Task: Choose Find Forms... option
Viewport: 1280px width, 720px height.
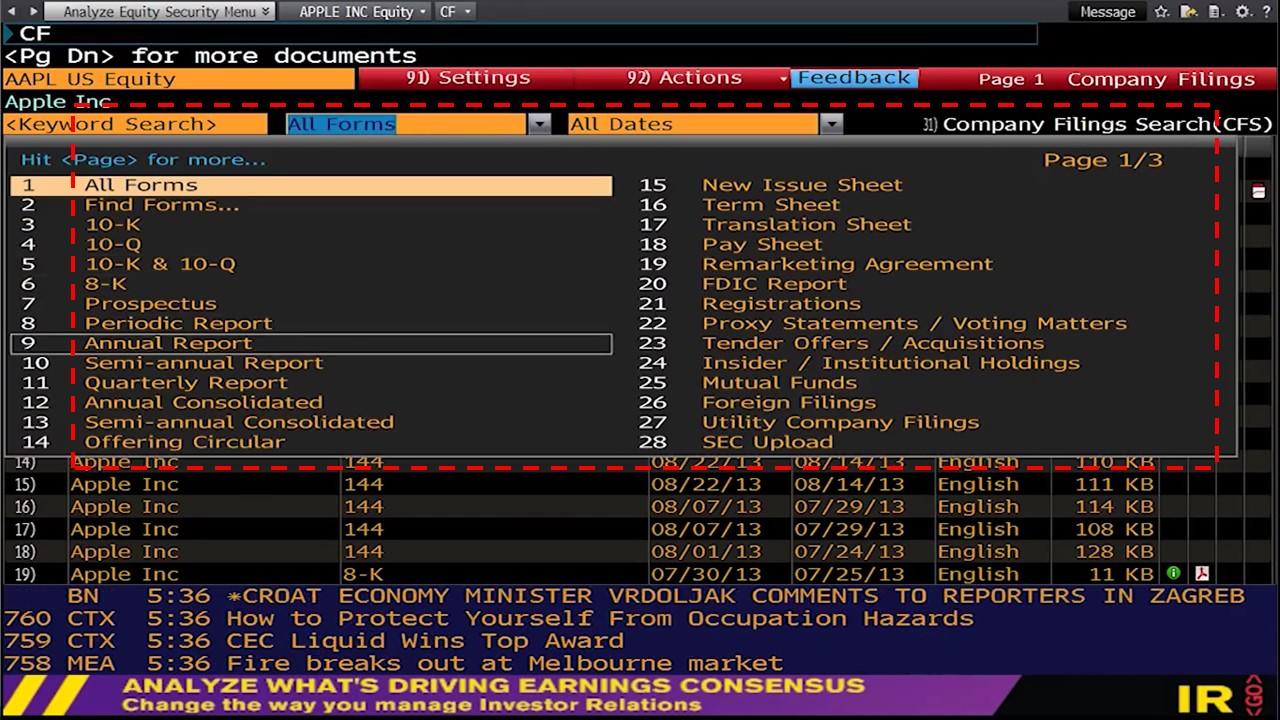Action: (162, 205)
